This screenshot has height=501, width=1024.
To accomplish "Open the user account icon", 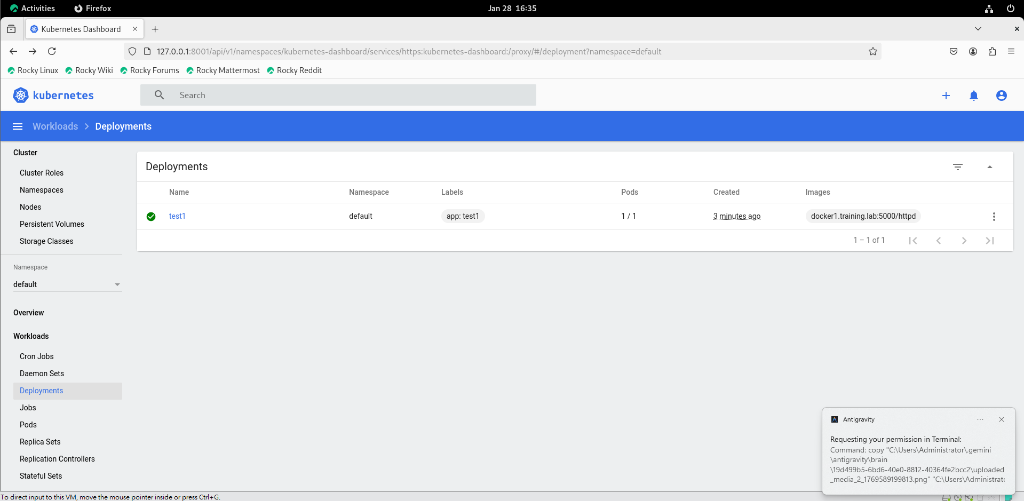I will point(1001,95).
